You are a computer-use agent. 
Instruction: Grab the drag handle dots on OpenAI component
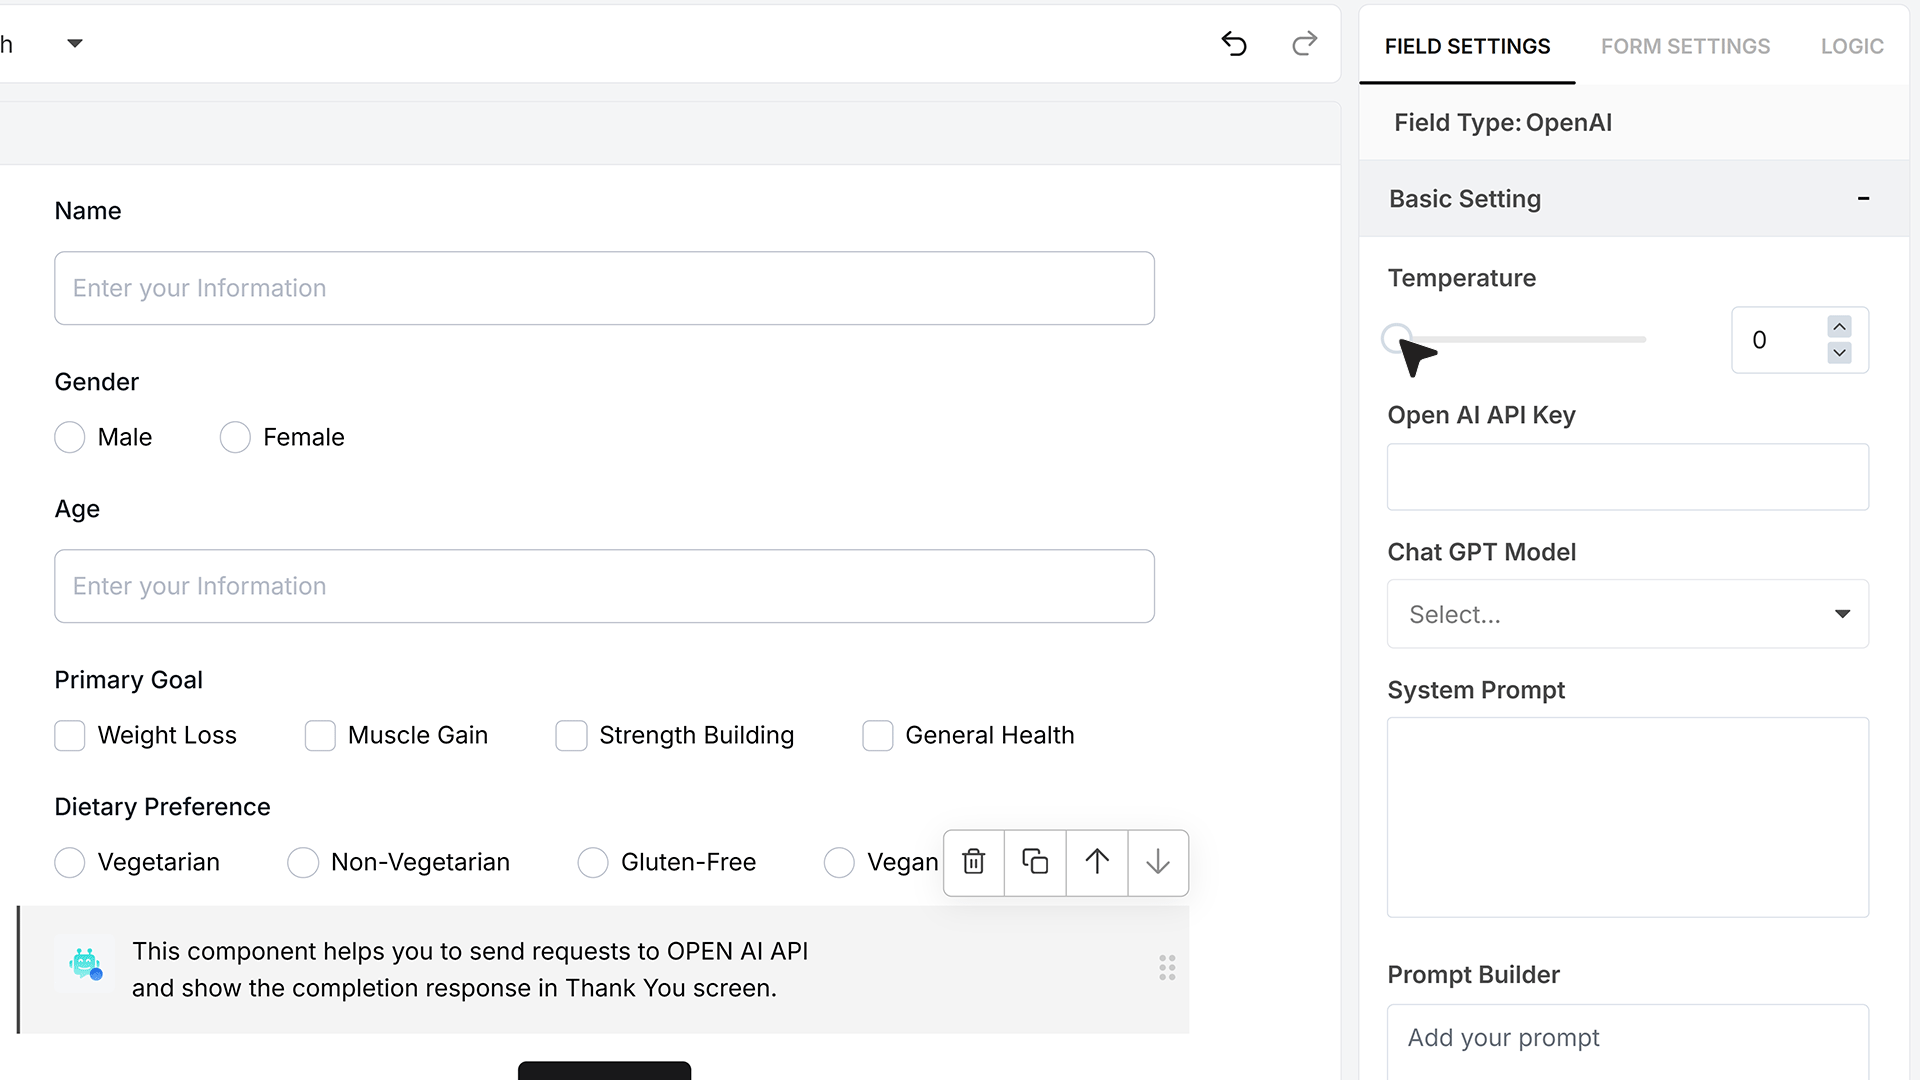(x=1167, y=968)
